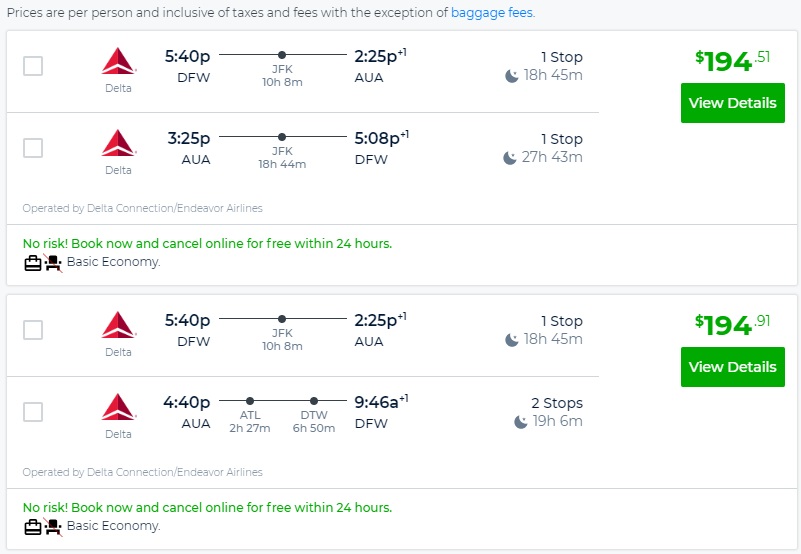Click the overnight moon icon beside 27h 43m
The height and width of the screenshot is (554, 801).
(510, 158)
